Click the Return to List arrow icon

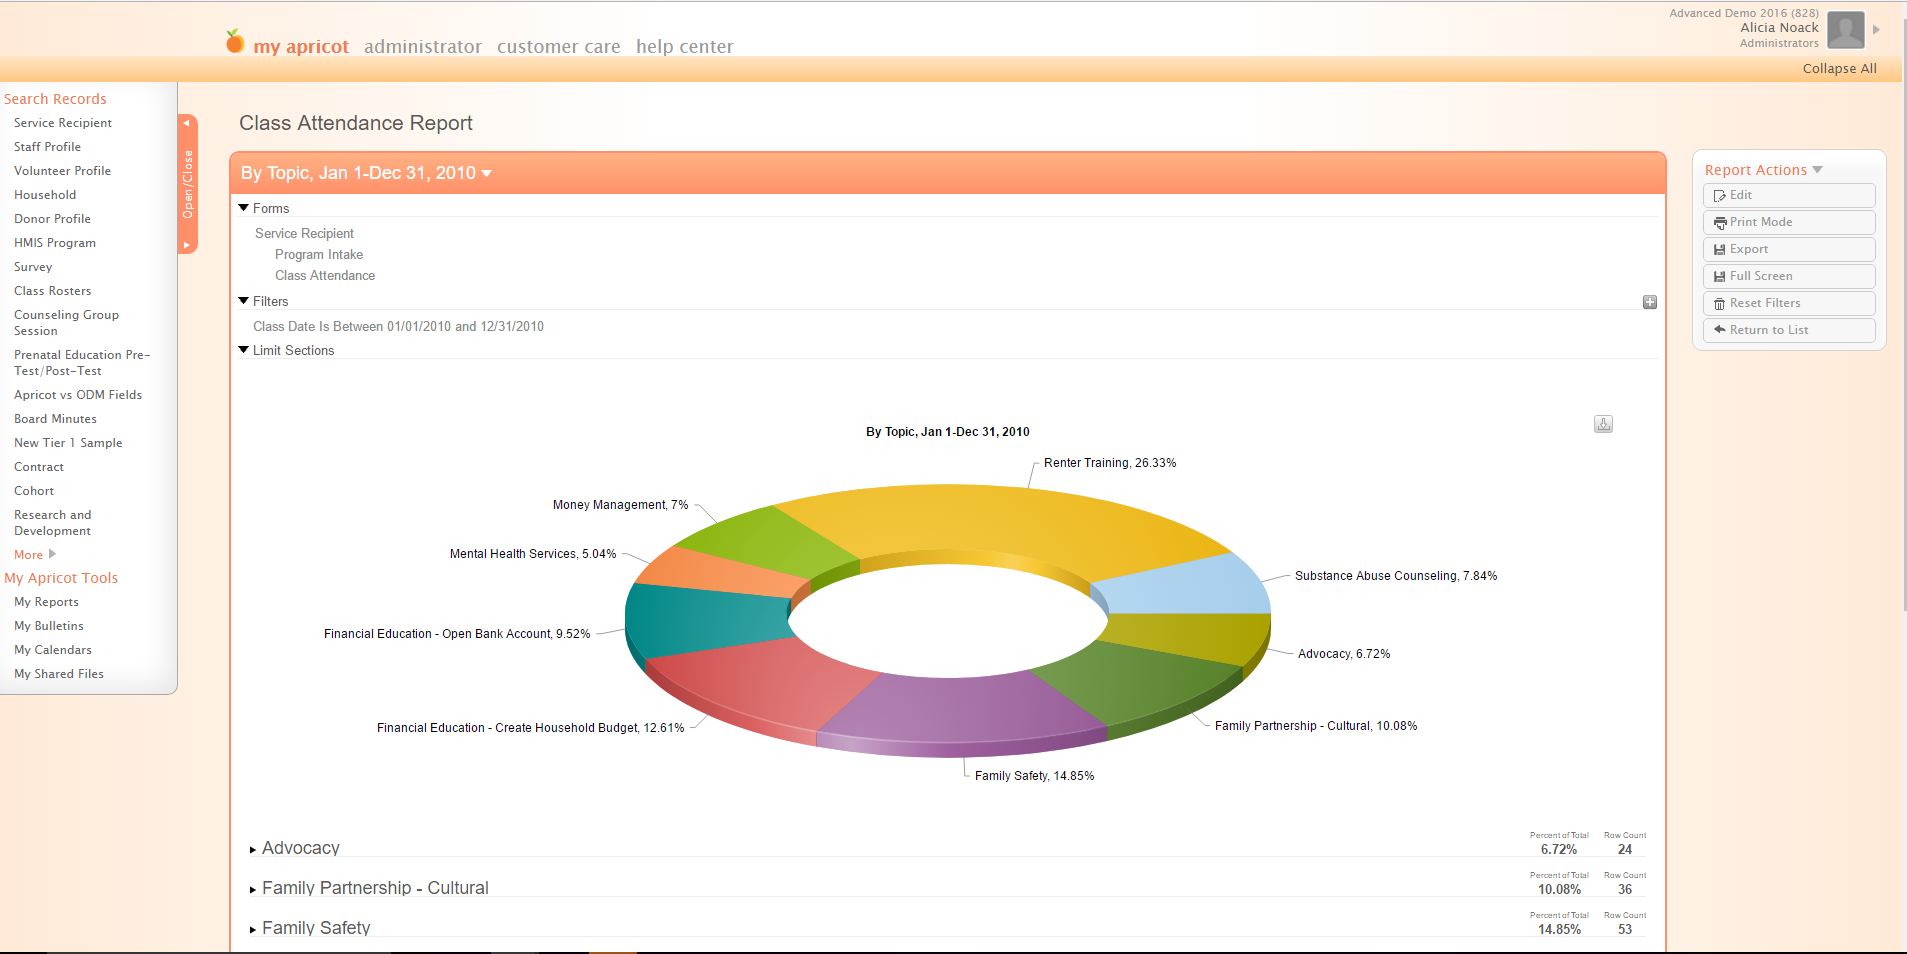[1719, 330]
